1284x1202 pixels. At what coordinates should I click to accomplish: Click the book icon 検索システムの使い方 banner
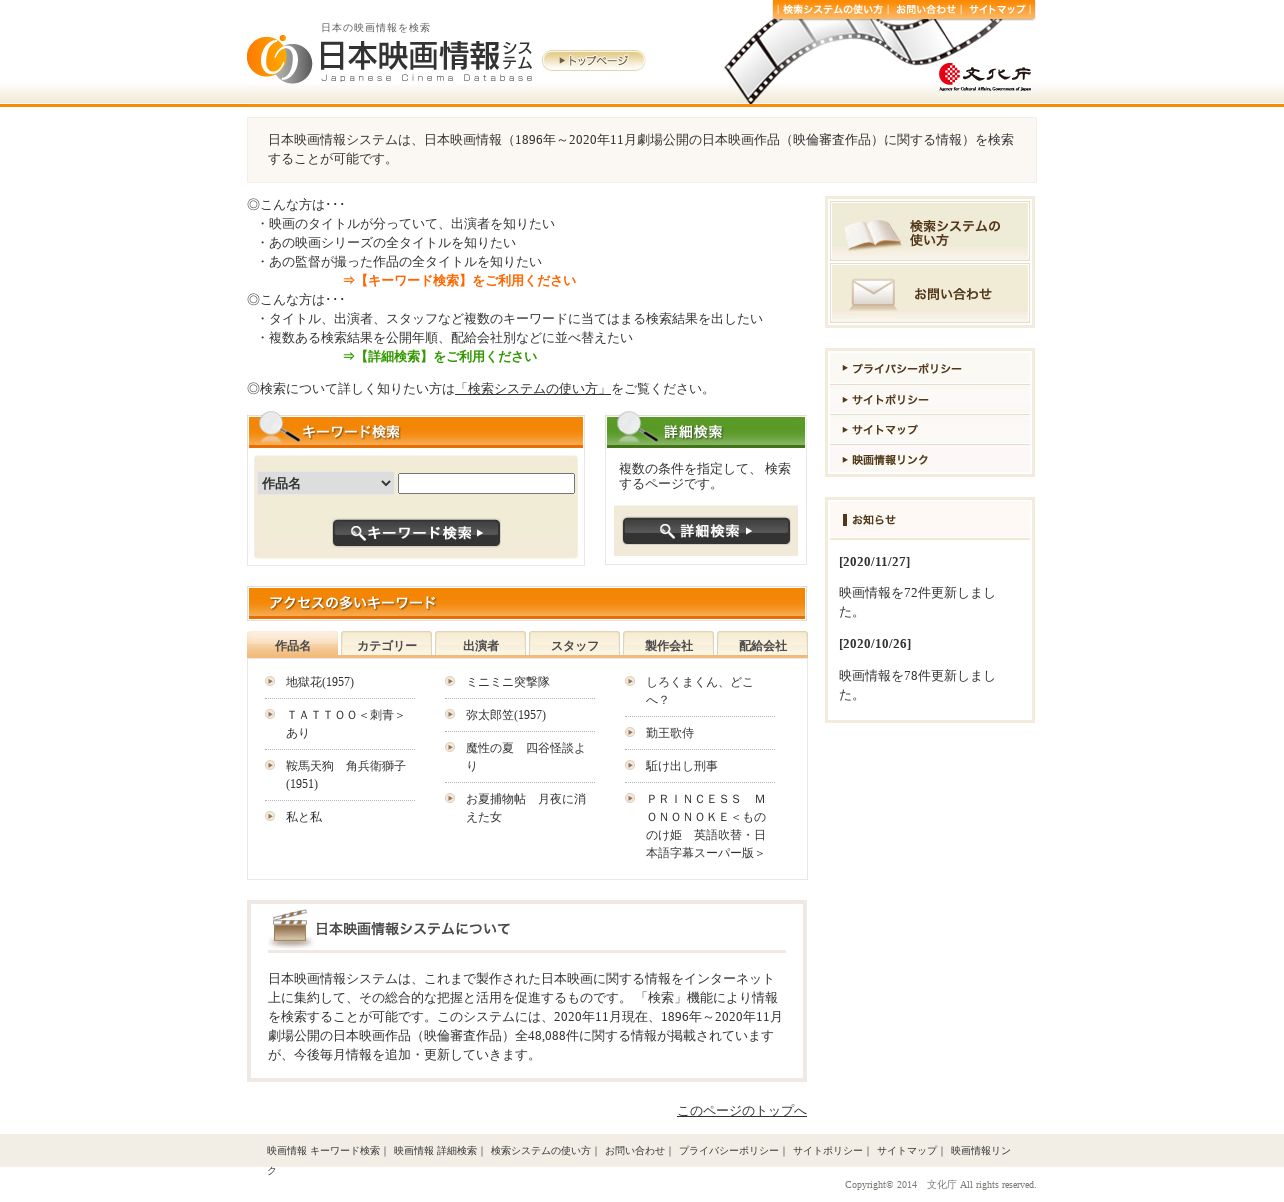(x=930, y=231)
